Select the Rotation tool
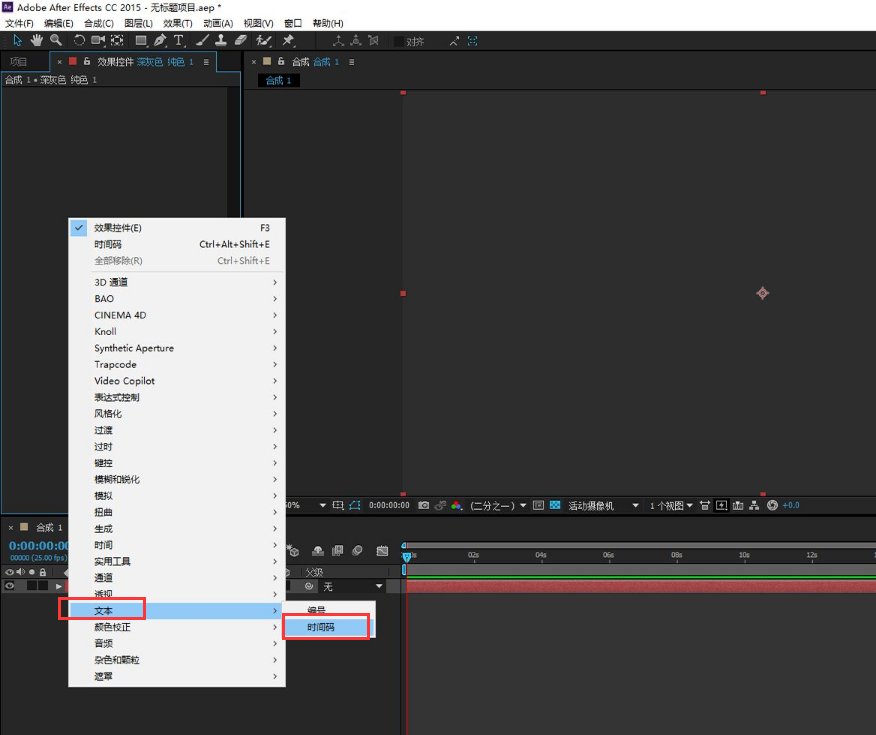Viewport: 876px width, 735px height. [79, 40]
